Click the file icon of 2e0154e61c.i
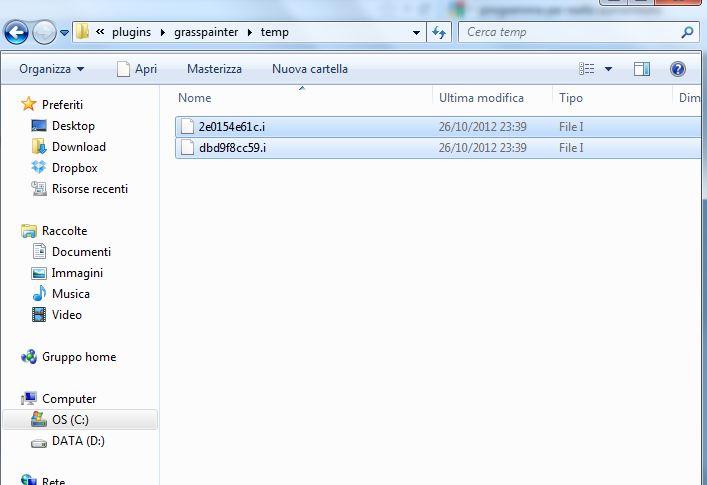Screen dimensions: 707x485 pyautogui.click(x=187, y=127)
